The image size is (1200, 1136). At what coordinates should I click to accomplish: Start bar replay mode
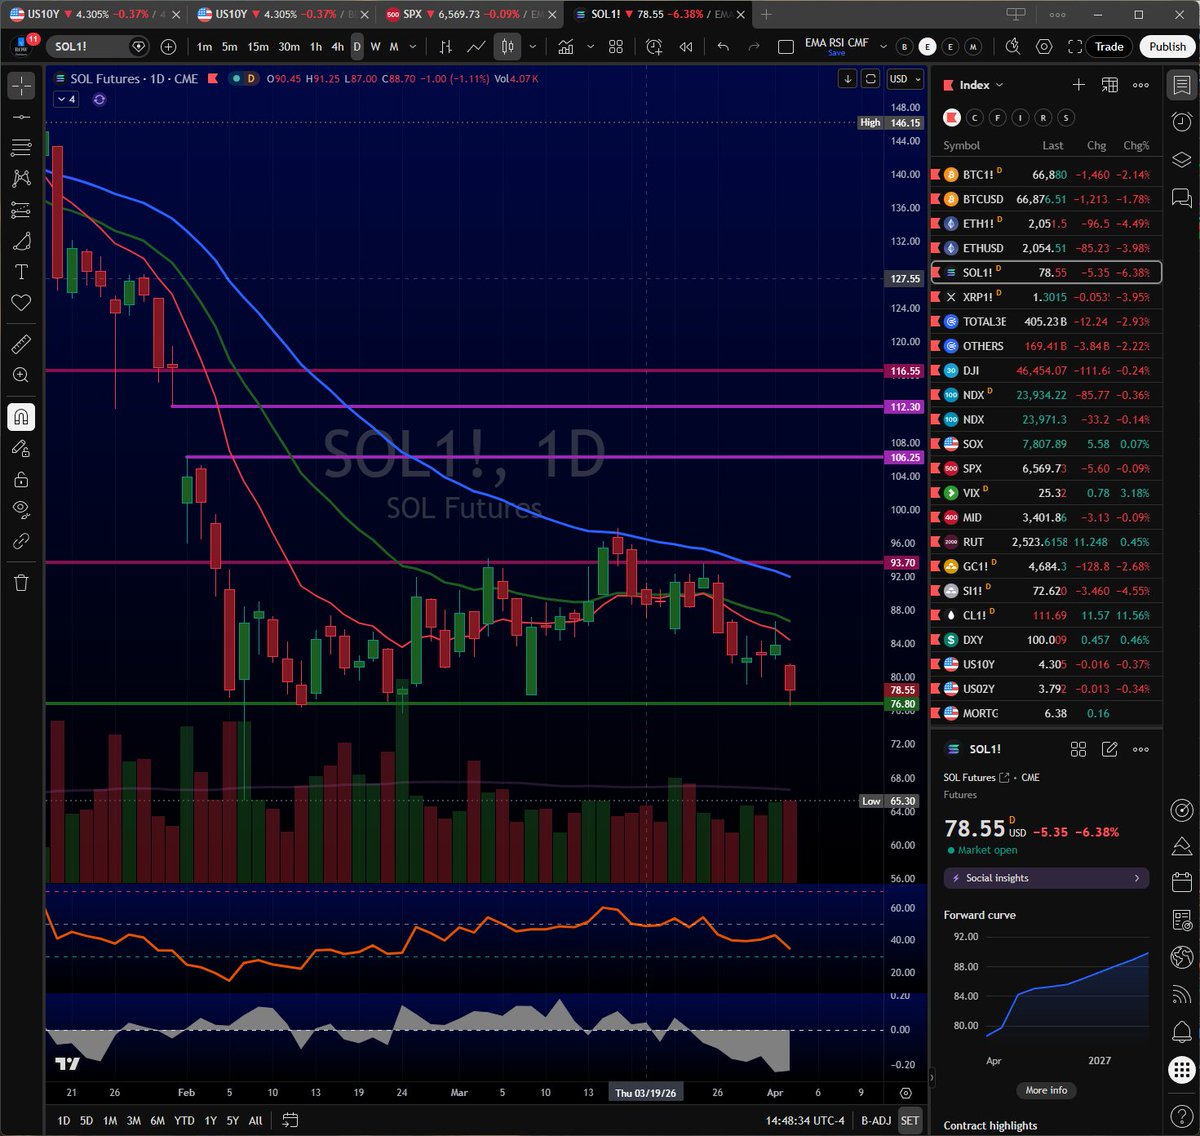click(x=686, y=47)
